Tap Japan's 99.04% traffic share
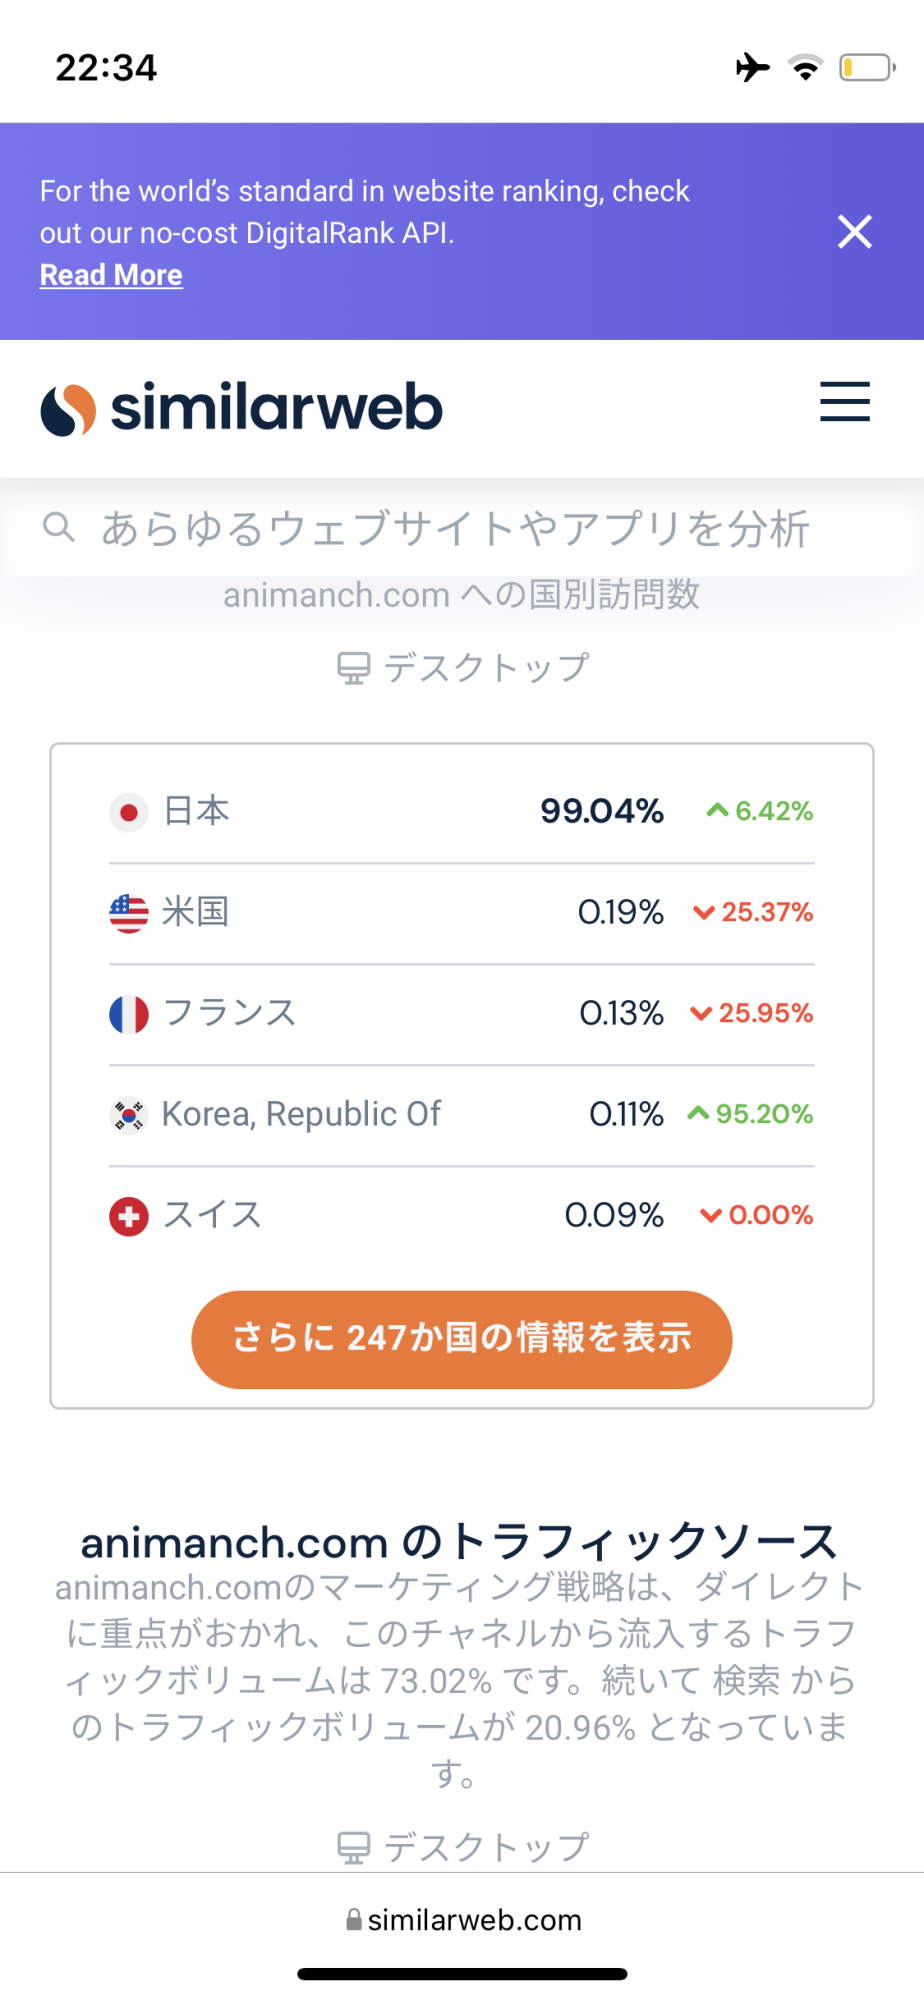The height and width of the screenshot is (2000, 924). 602,811
